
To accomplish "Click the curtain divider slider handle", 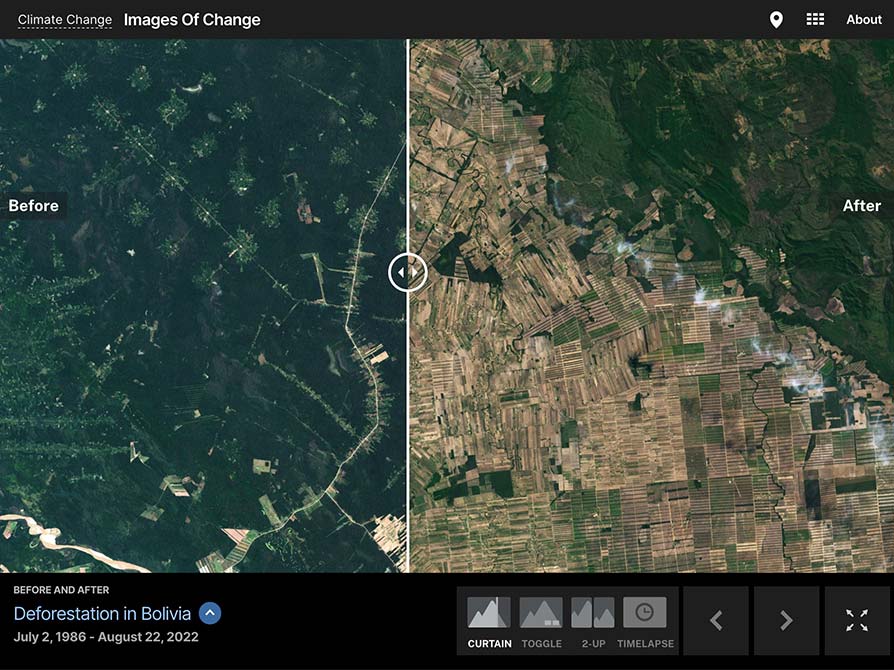I will 408,271.
